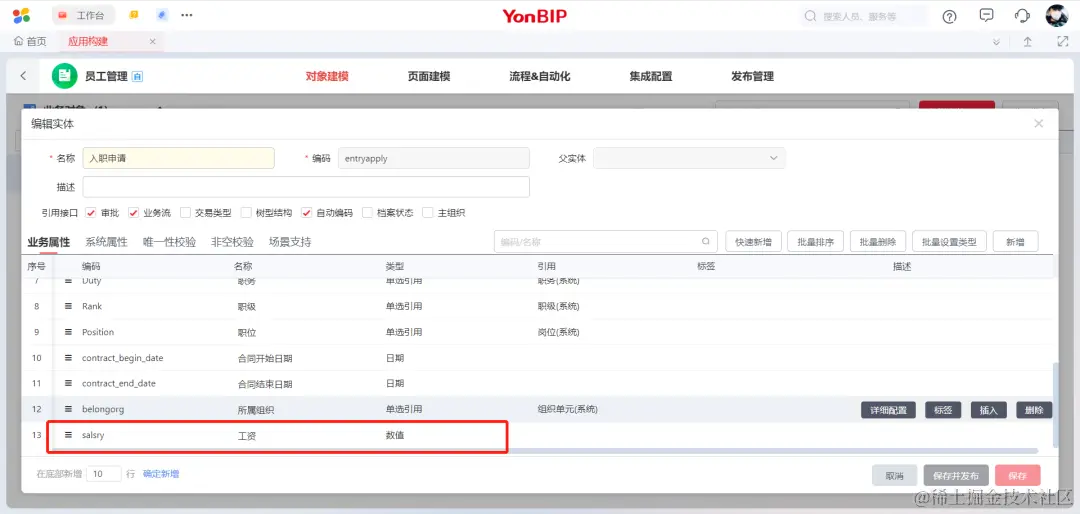
Task: Switch to 非空校验 tab
Action: pos(232,242)
